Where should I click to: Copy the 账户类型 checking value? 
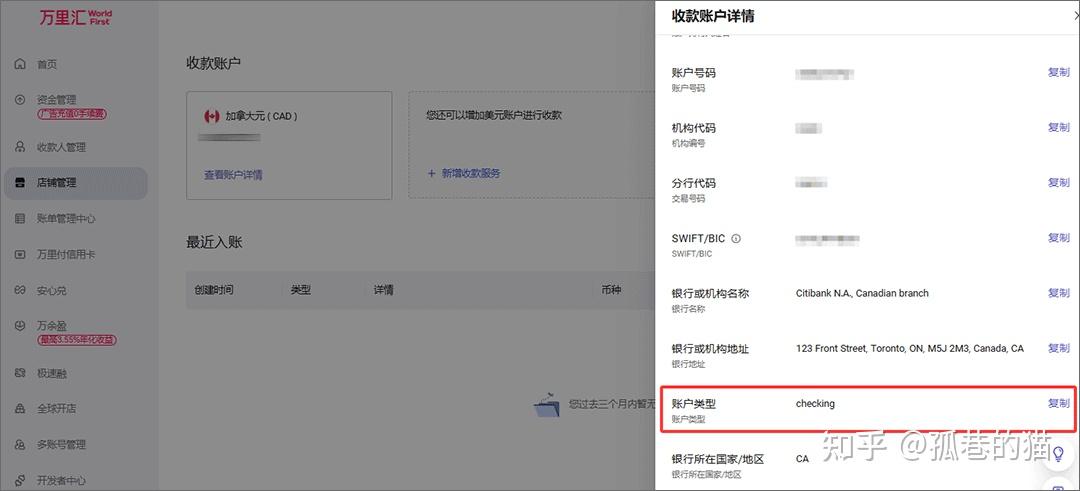1059,404
